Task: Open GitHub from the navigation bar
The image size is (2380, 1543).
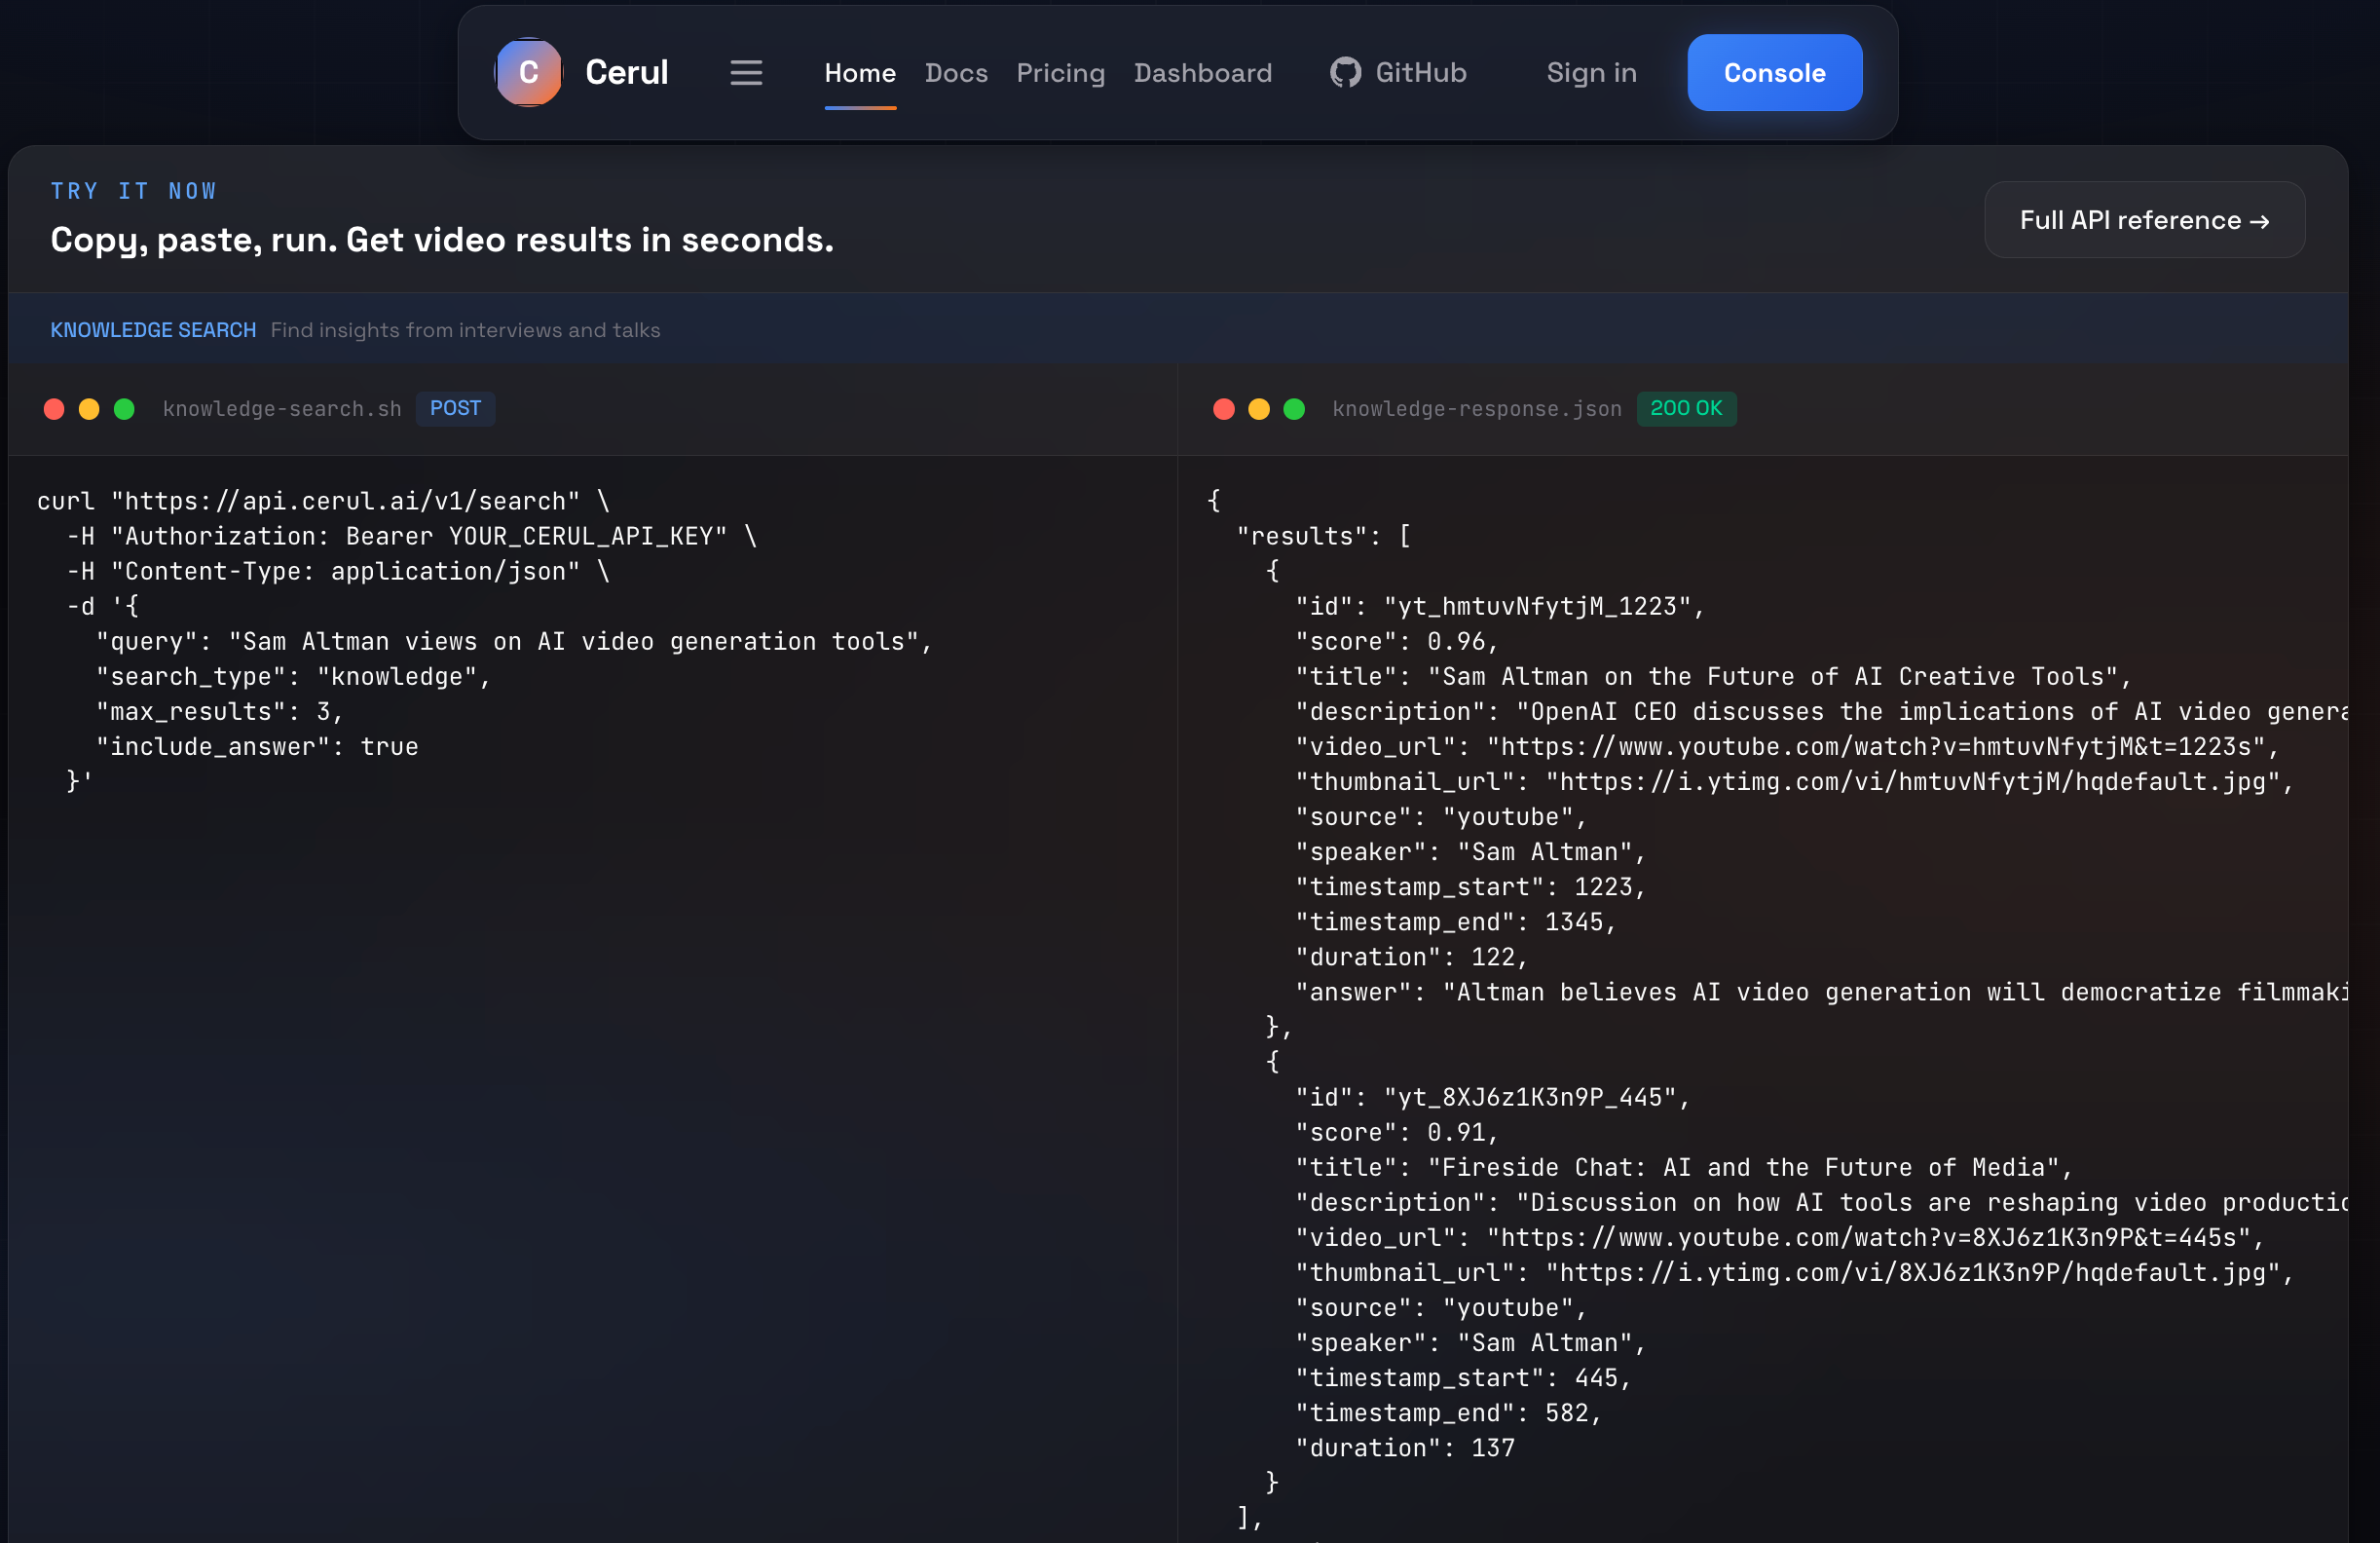Action: tap(1397, 72)
